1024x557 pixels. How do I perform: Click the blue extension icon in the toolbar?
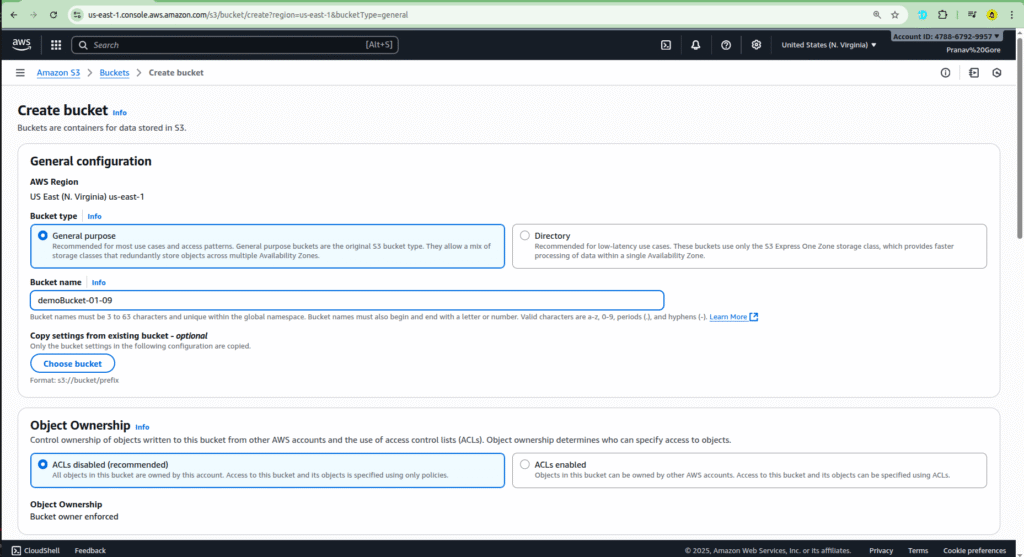pos(922,14)
